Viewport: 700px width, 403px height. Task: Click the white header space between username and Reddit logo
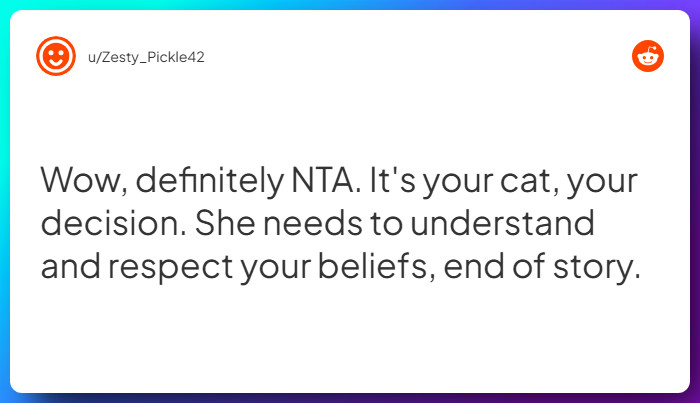point(420,57)
